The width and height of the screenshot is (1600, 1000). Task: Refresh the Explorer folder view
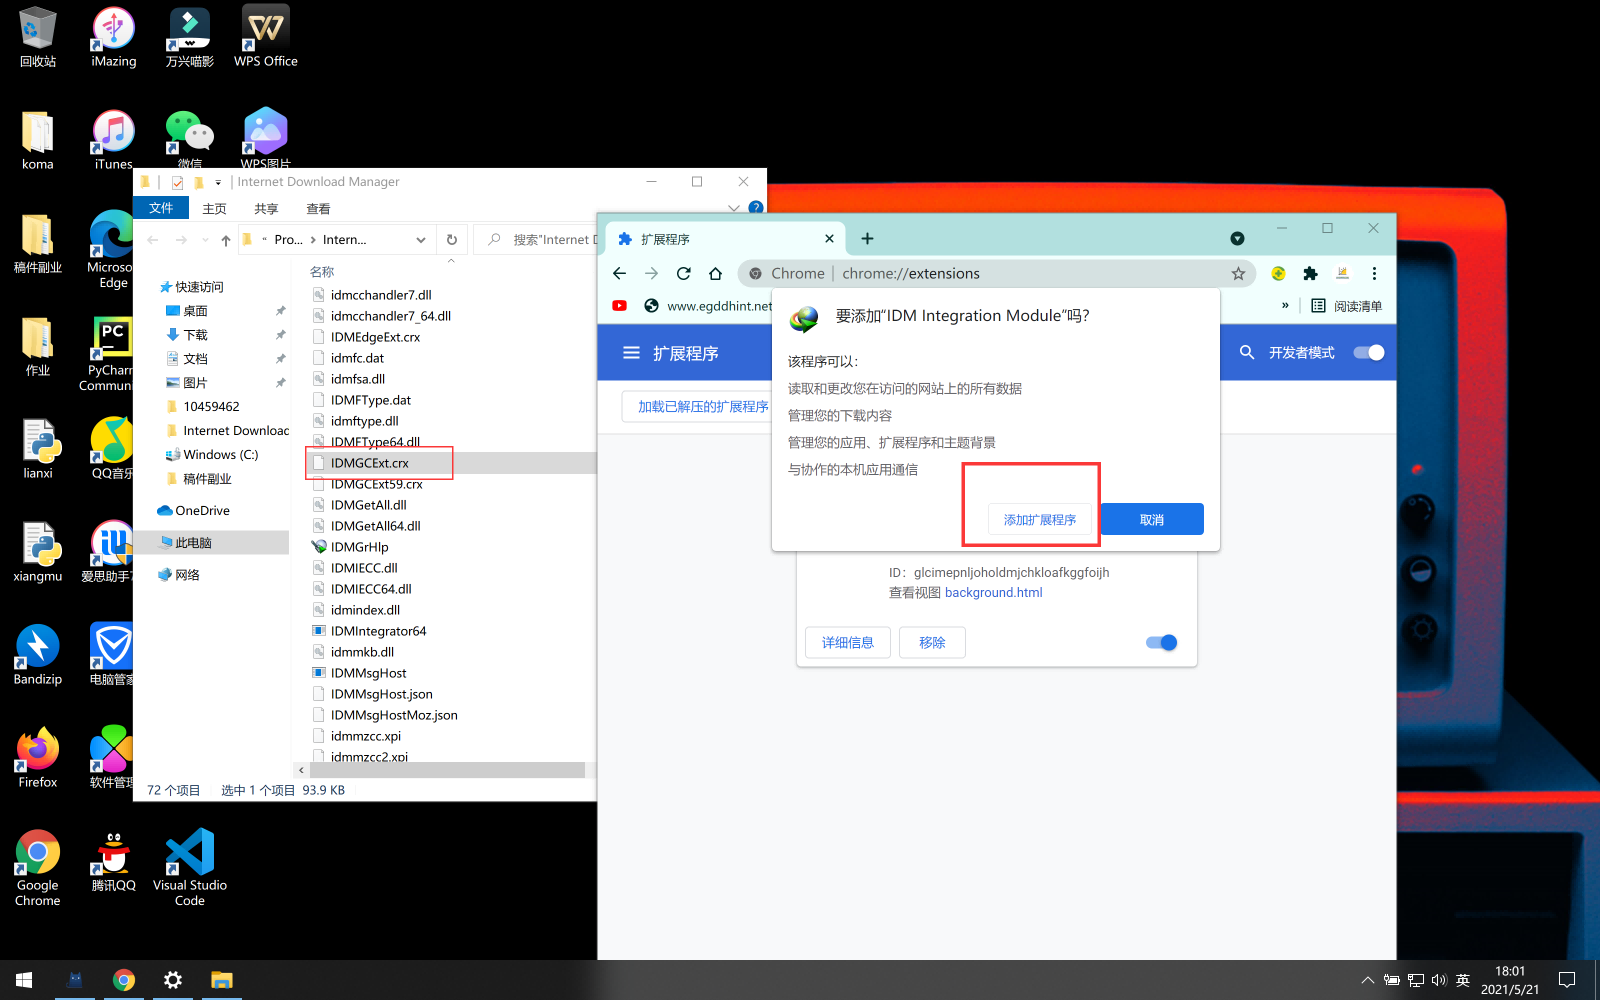point(452,240)
